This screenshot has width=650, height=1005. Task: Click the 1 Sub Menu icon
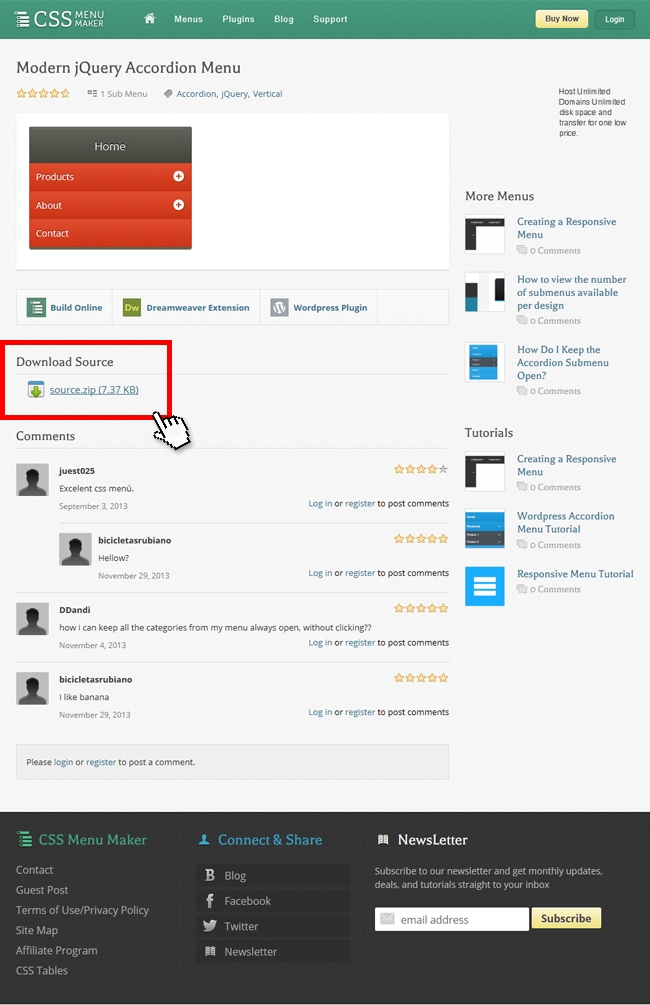point(92,94)
